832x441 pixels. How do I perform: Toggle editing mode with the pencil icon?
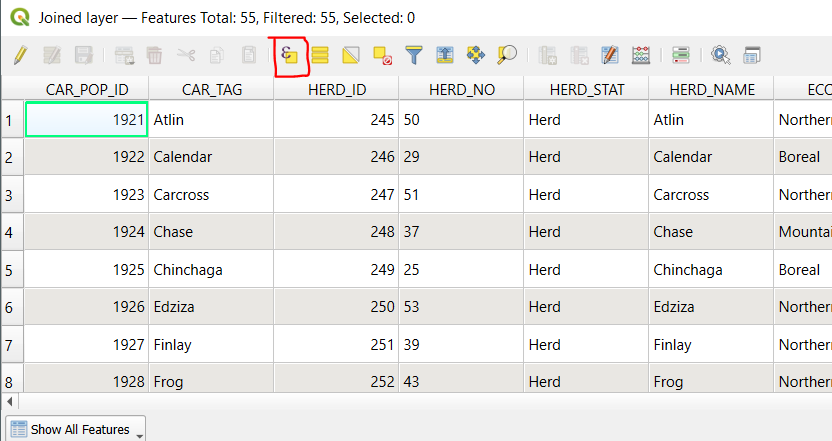click(x=20, y=56)
